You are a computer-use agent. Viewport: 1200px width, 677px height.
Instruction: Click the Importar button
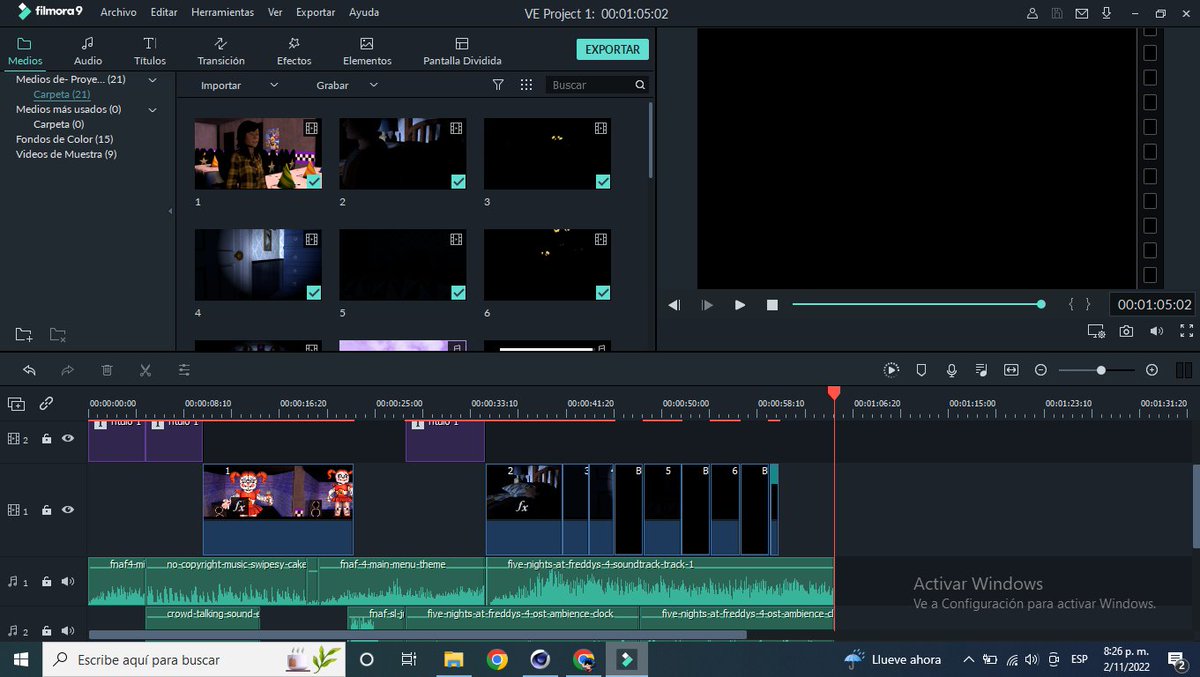221,85
